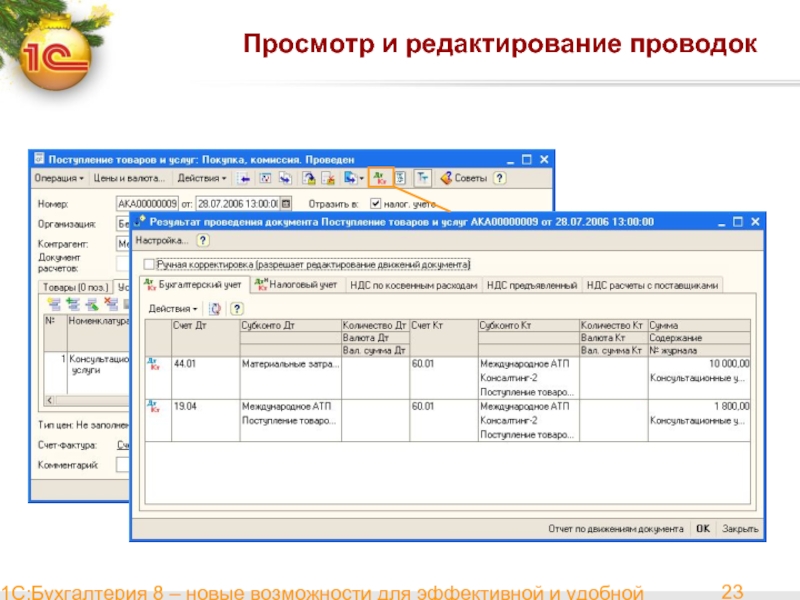The height and width of the screenshot is (600, 800).
Task: Click the calendar picker icon beside date field
Action: coord(286,204)
